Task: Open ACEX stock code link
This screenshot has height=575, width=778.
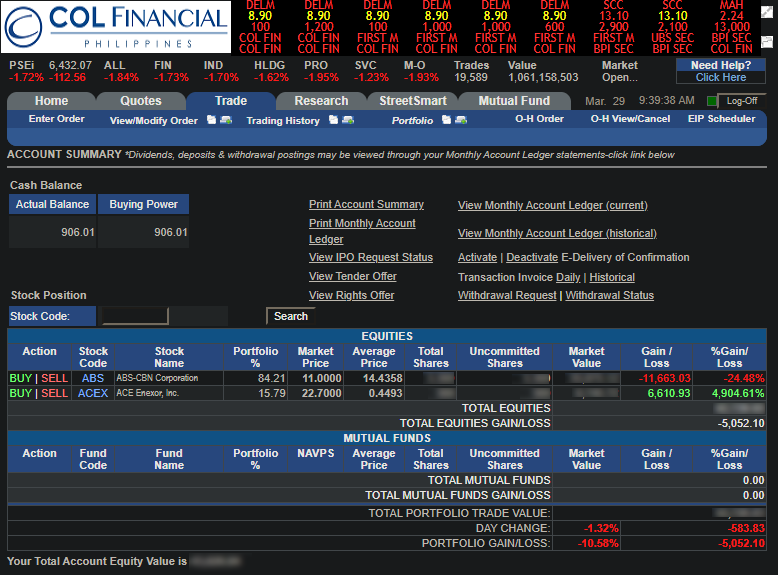Action: [x=93, y=393]
